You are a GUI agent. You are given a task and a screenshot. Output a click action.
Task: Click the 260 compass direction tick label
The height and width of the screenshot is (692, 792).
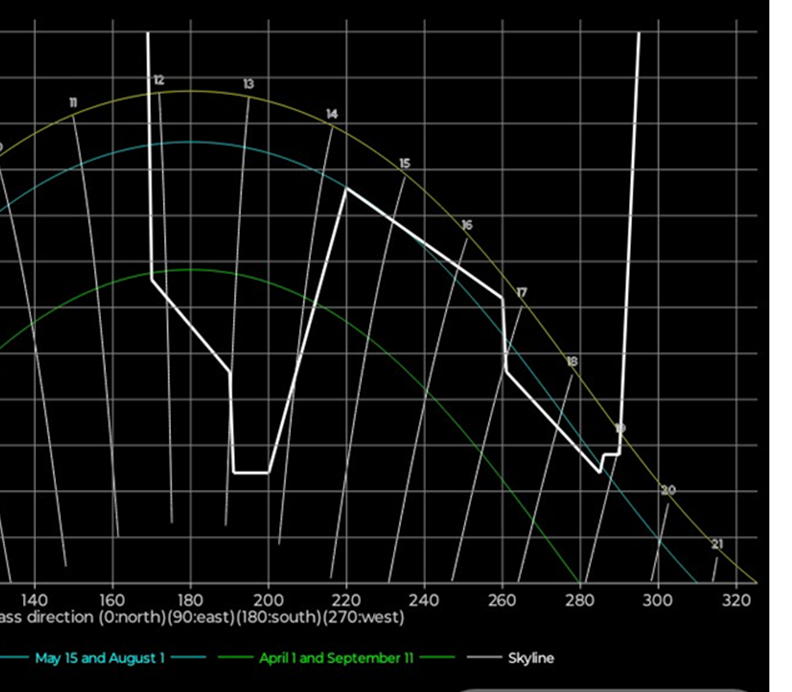[x=501, y=600]
